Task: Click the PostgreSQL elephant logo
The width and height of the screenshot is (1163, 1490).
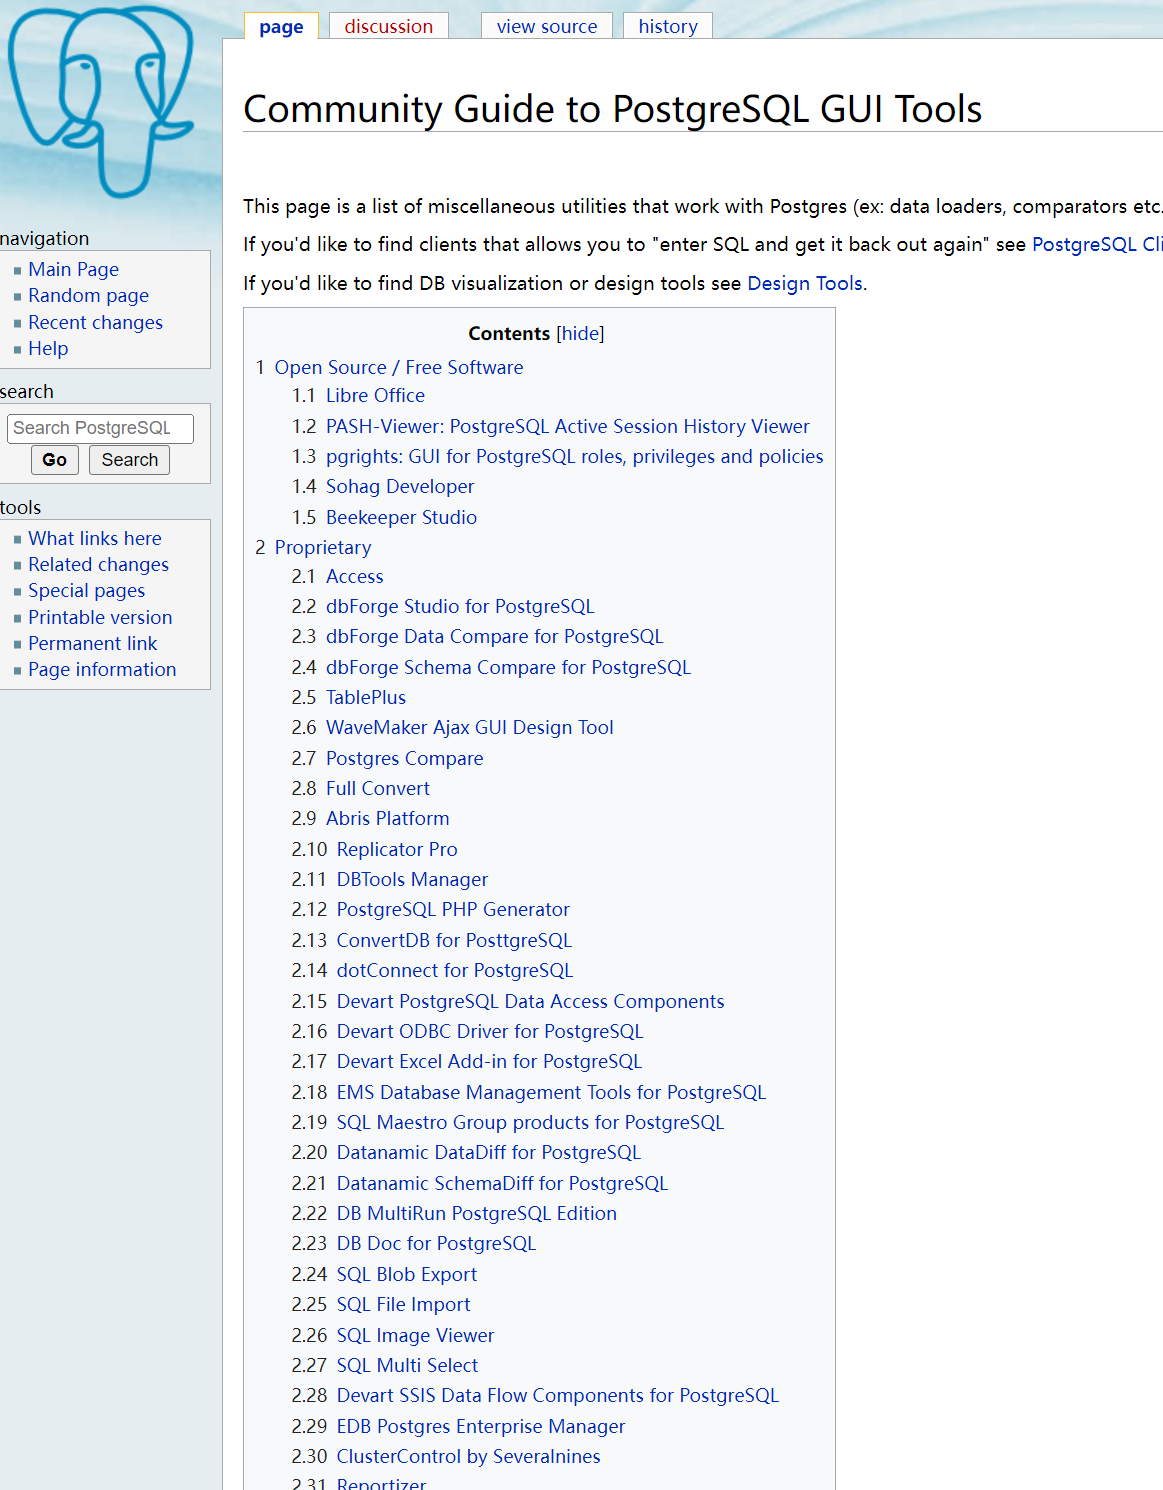Action: coord(101,100)
